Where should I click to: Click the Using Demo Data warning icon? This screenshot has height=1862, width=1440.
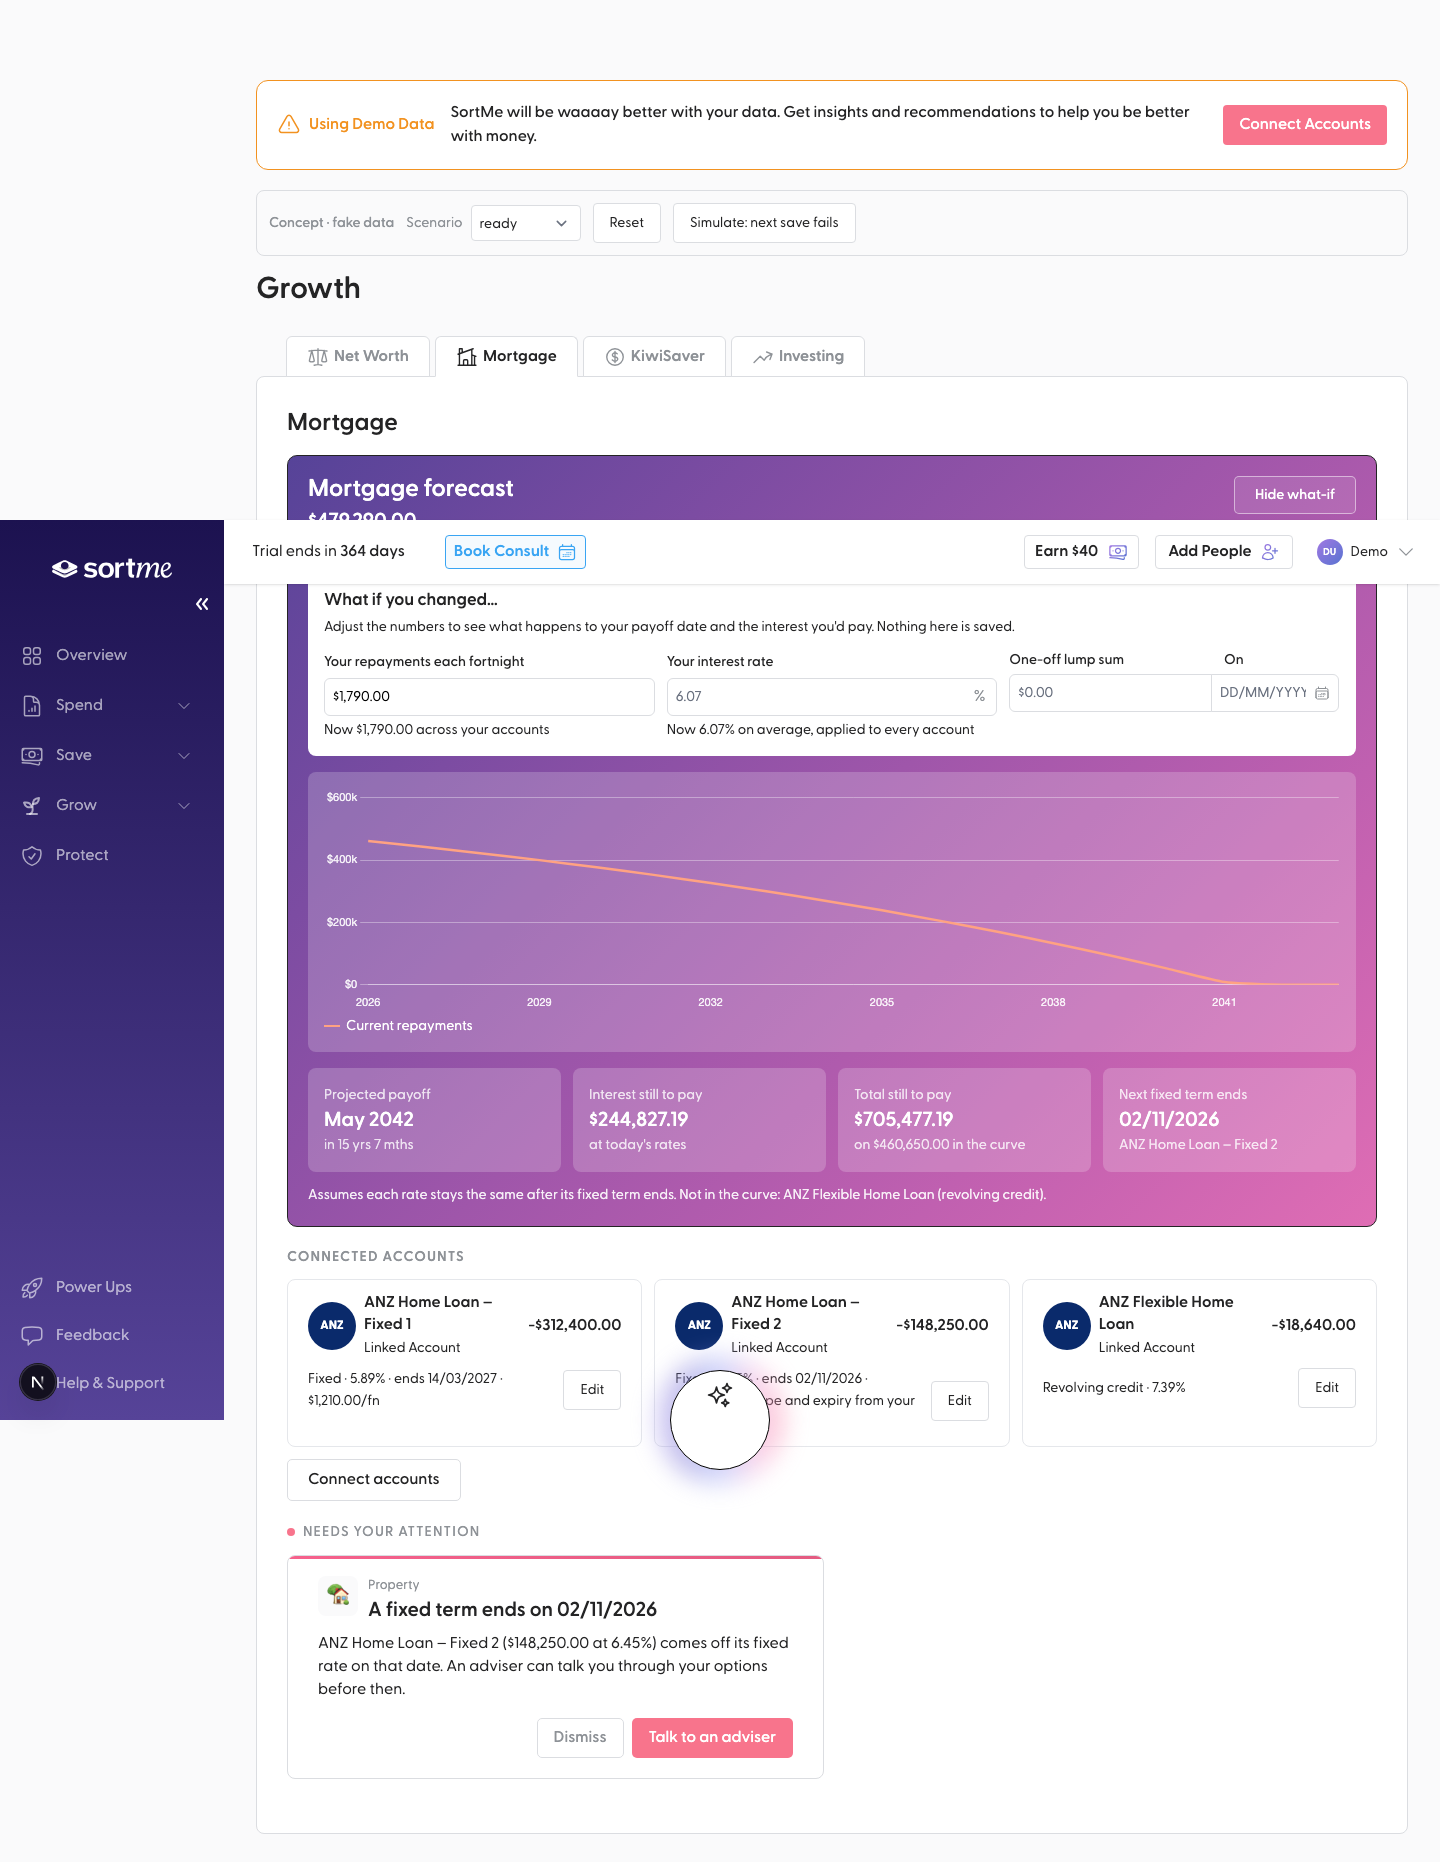point(289,124)
